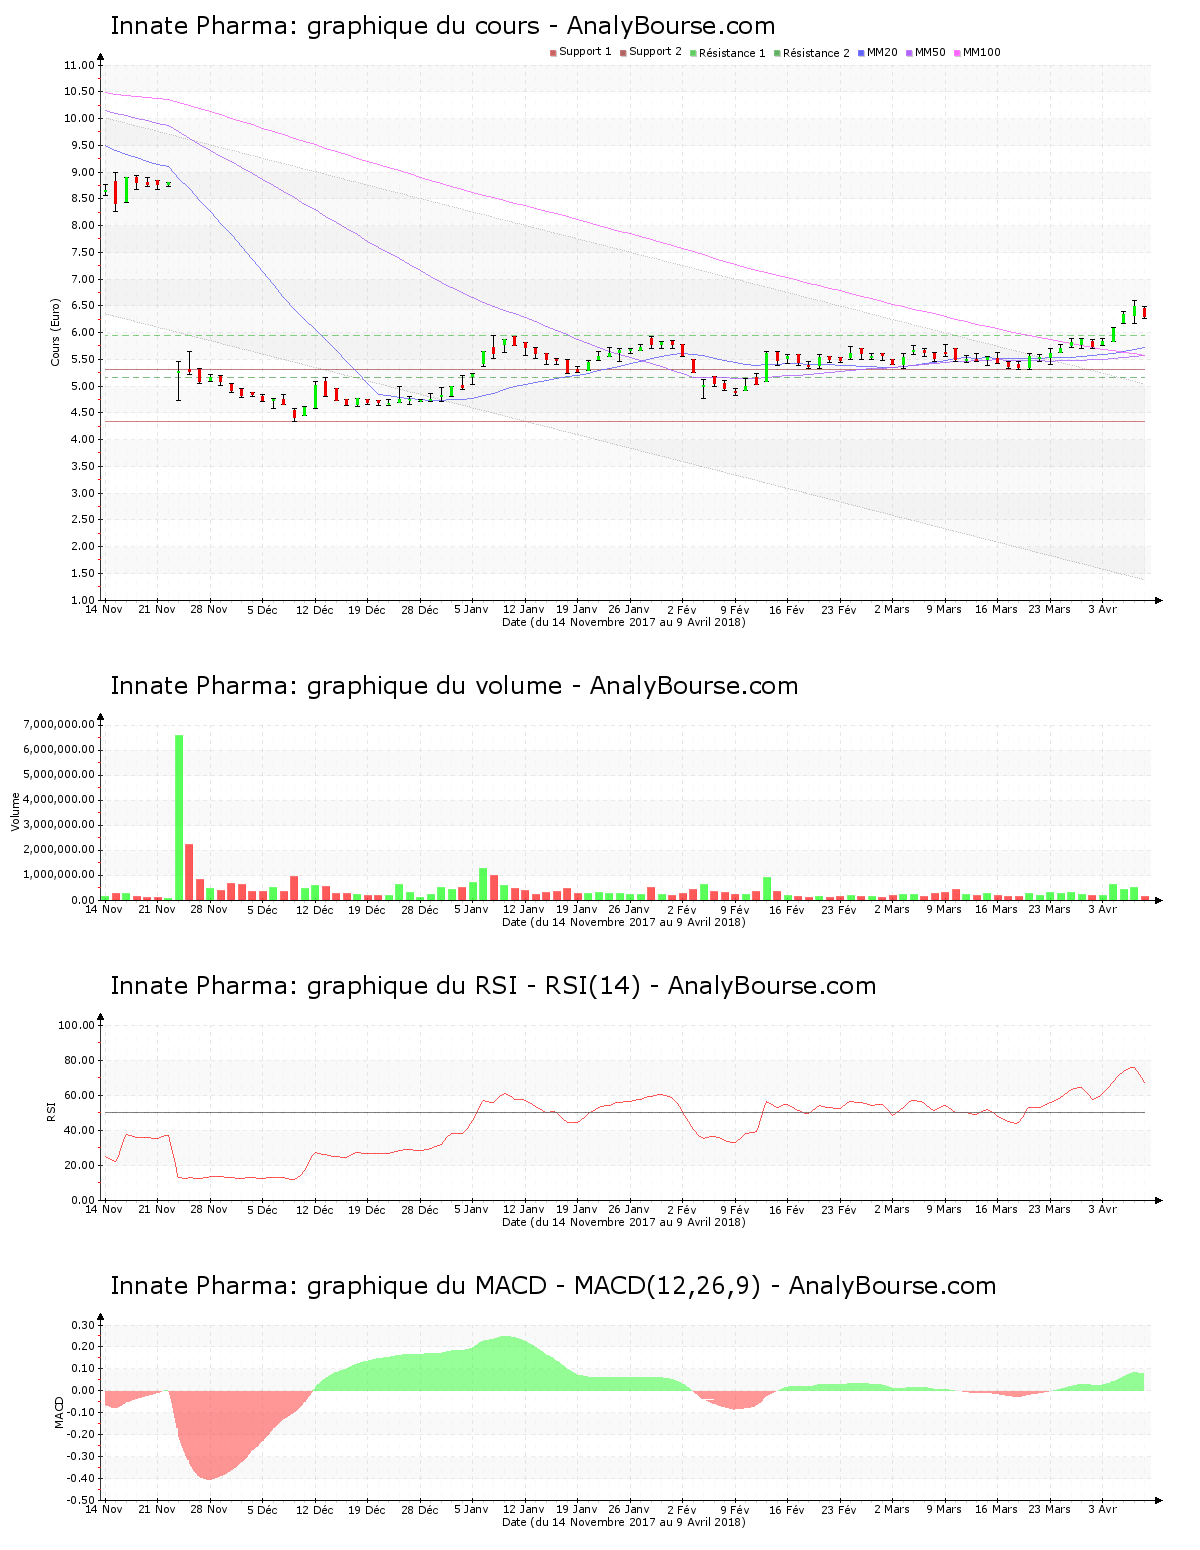Click the Support 1 legend color square
This screenshot has height=1550, width=1200.
click(x=553, y=53)
